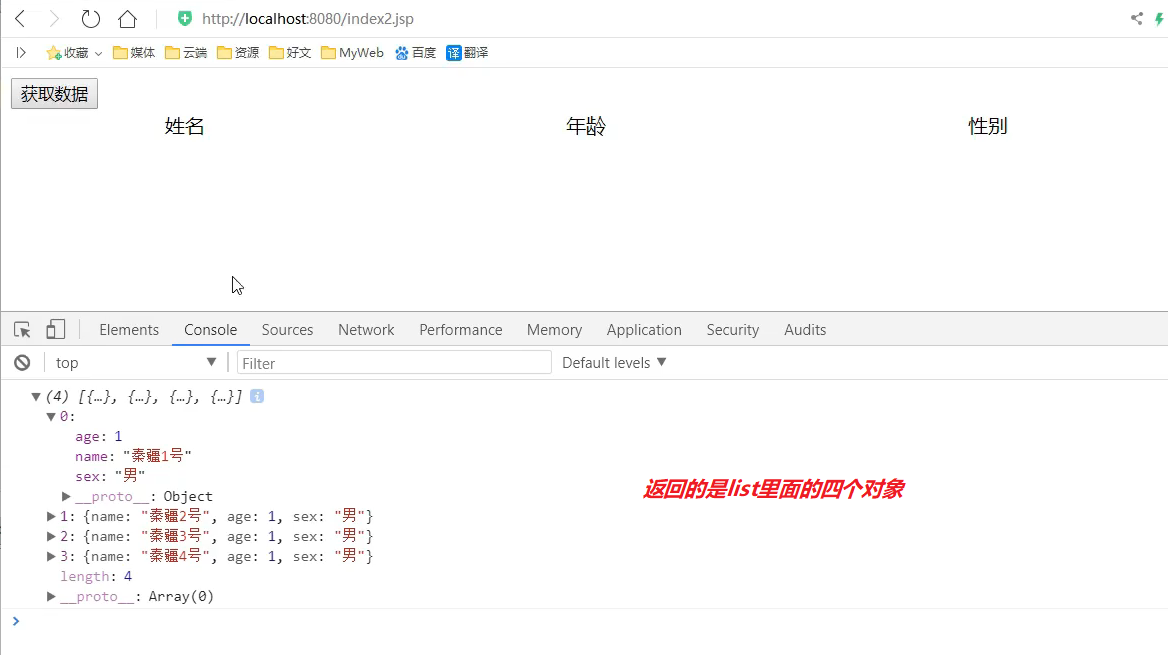1168x655 pixels.
Task: Open Baidu from the favorites bar
Action: click(414, 52)
